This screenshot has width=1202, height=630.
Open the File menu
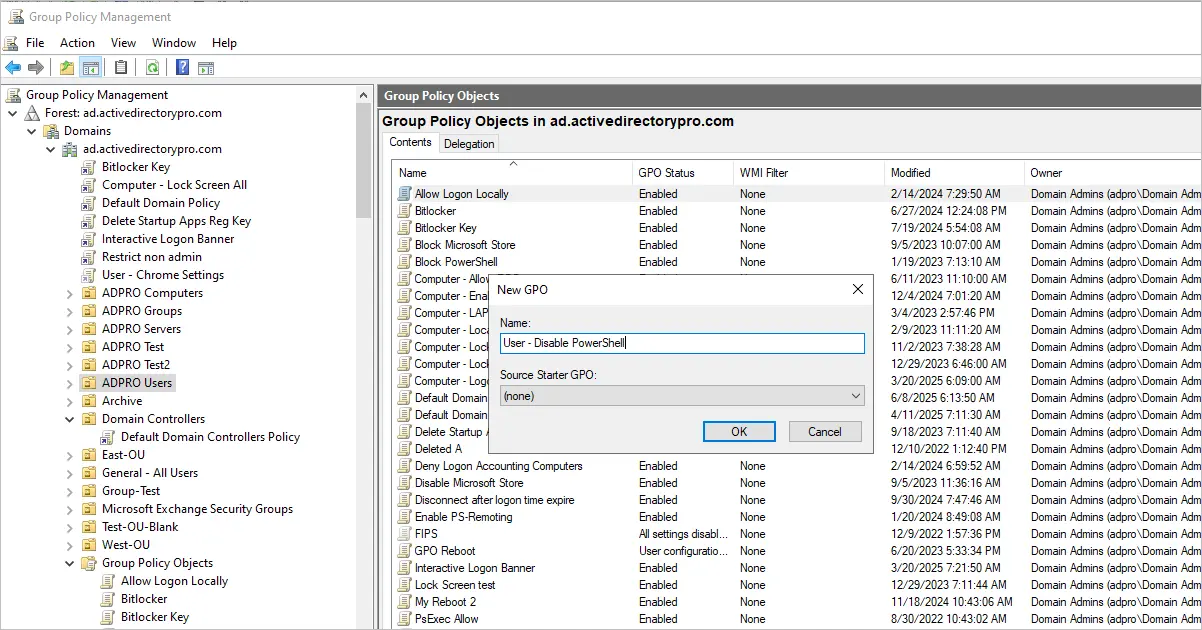point(35,43)
